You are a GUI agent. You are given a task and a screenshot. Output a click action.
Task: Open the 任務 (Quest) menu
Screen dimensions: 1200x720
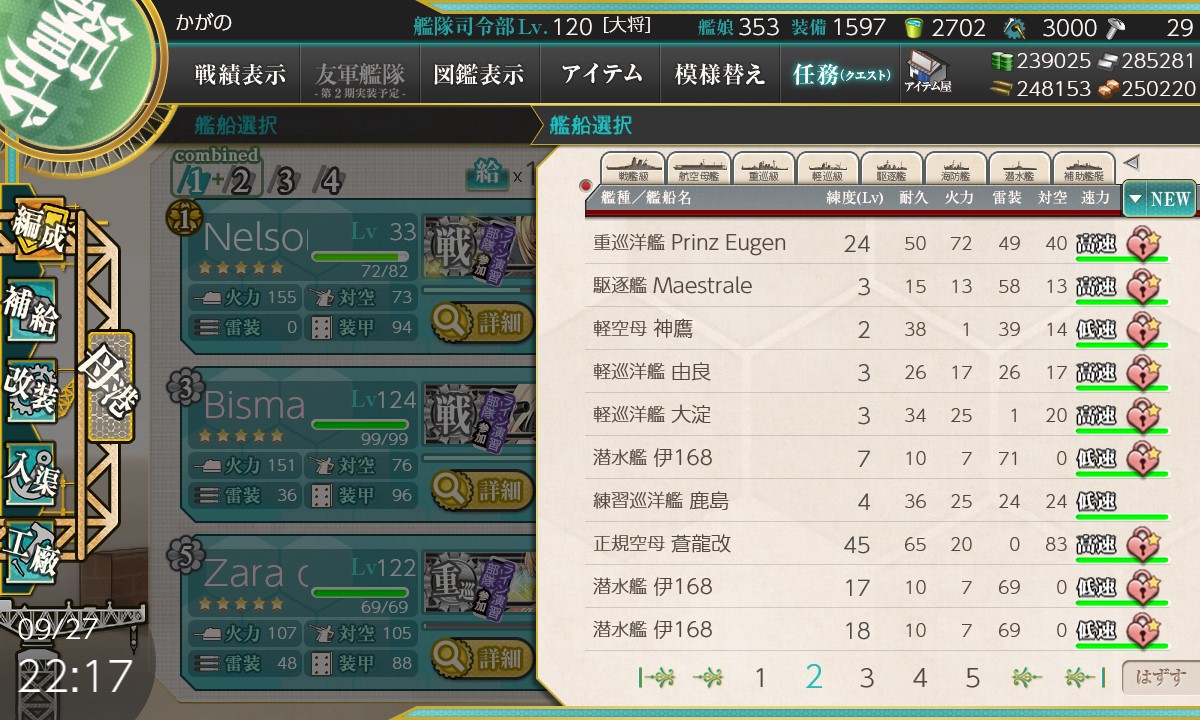pos(841,74)
